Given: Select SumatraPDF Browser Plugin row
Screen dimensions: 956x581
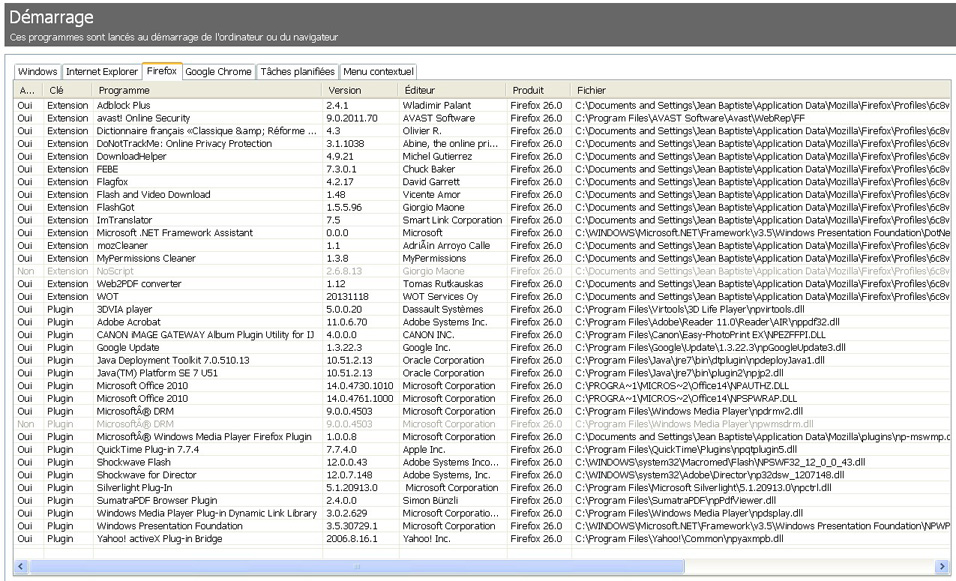Looking at the screenshot, I should [x=482, y=501].
